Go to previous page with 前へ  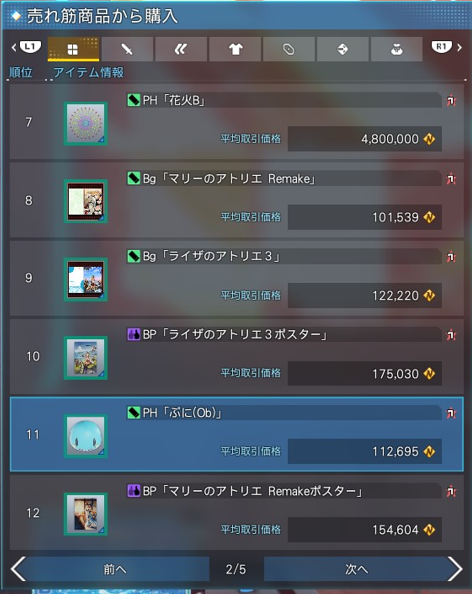coord(110,569)
